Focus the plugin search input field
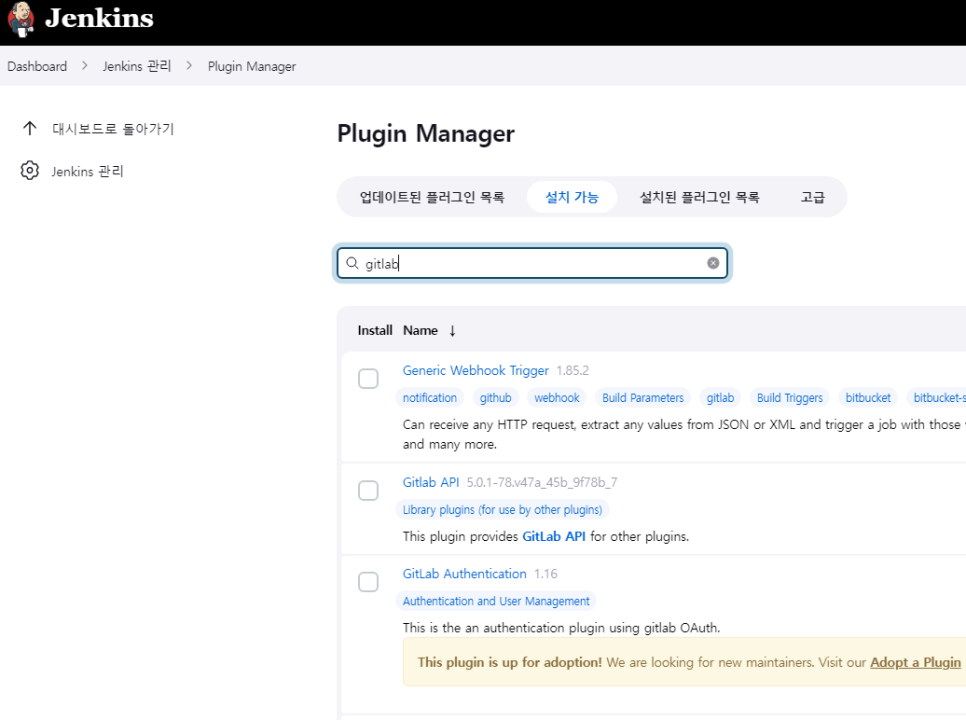Image resolution: width=966 pixels, height=720 pixels. 532,263
